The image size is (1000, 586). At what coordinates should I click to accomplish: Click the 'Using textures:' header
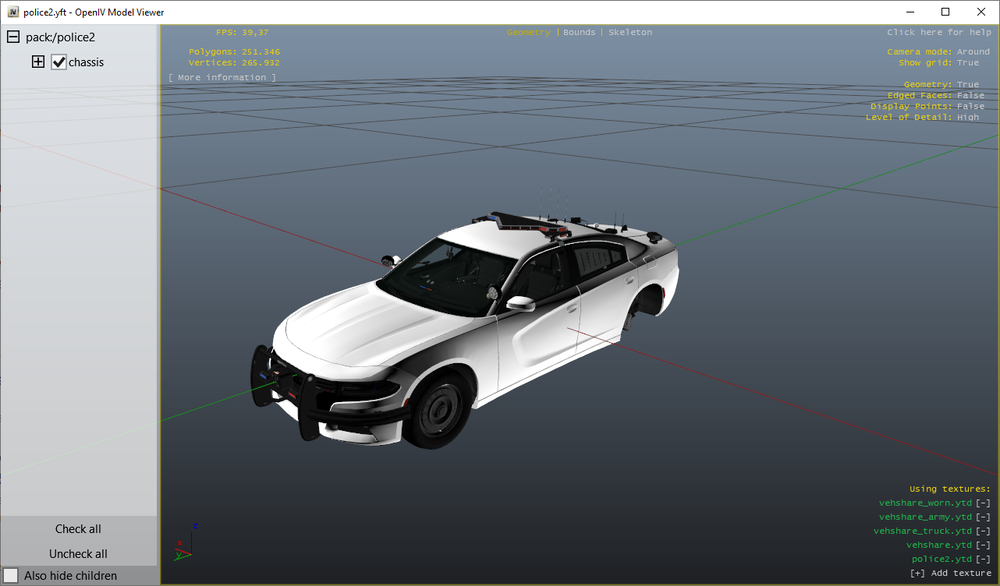[x=950, y=489]
